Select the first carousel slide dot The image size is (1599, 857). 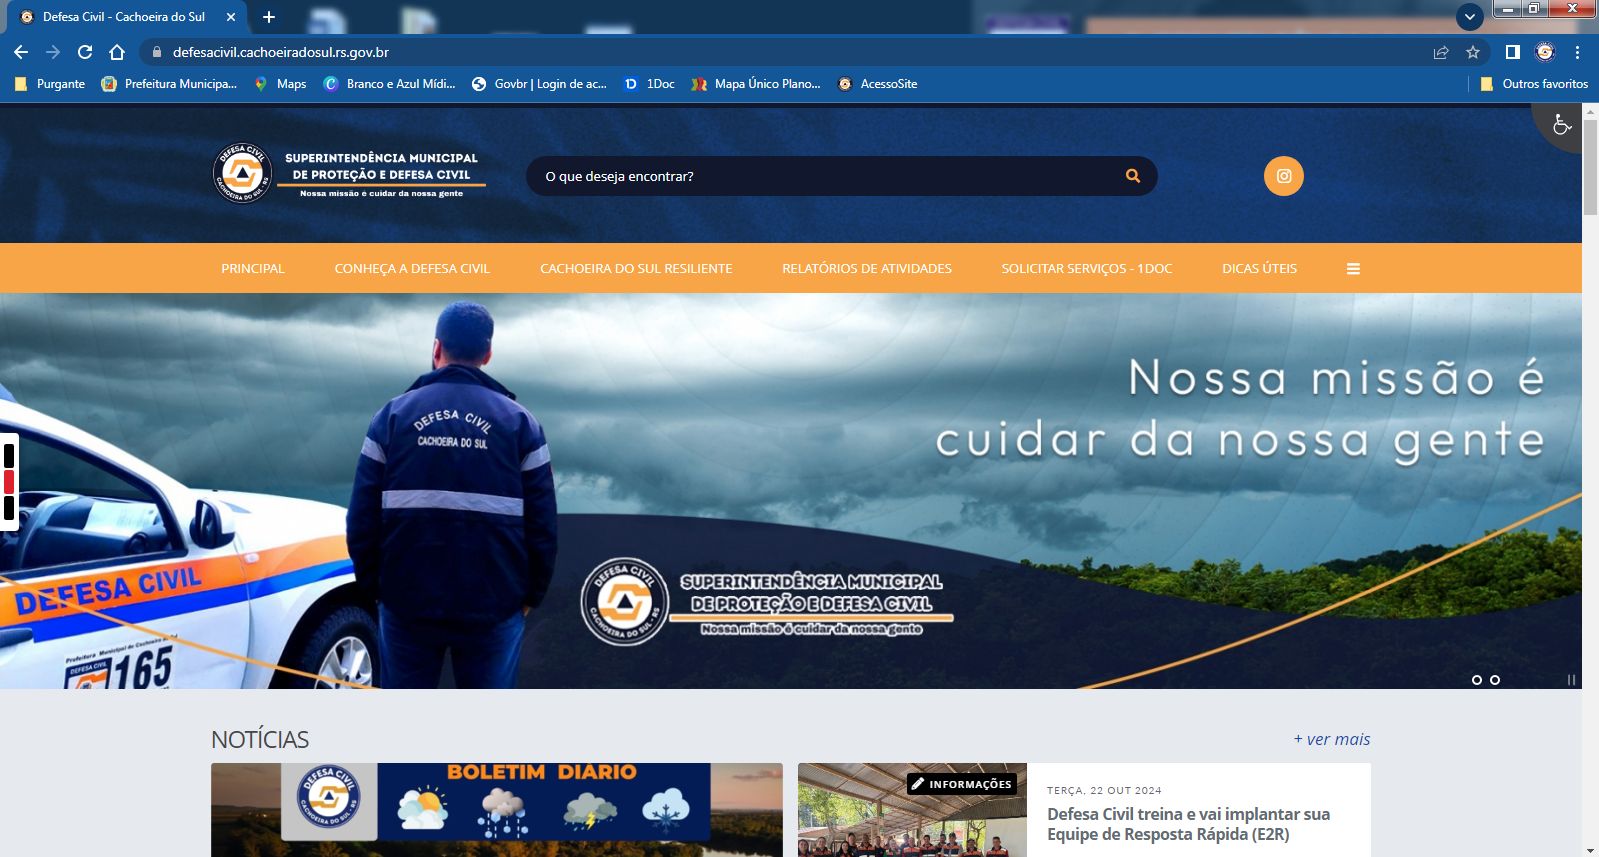click(x=1476, y=680)
